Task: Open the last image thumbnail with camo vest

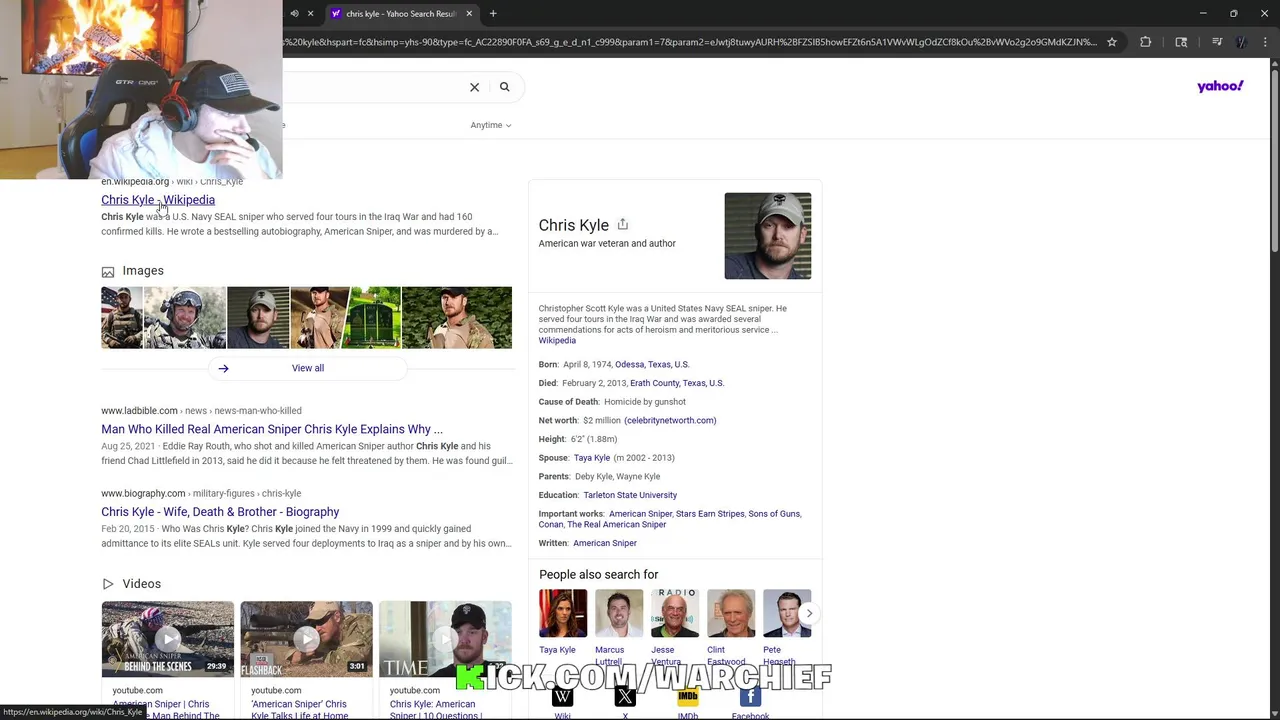Action: tap(457, 318)
